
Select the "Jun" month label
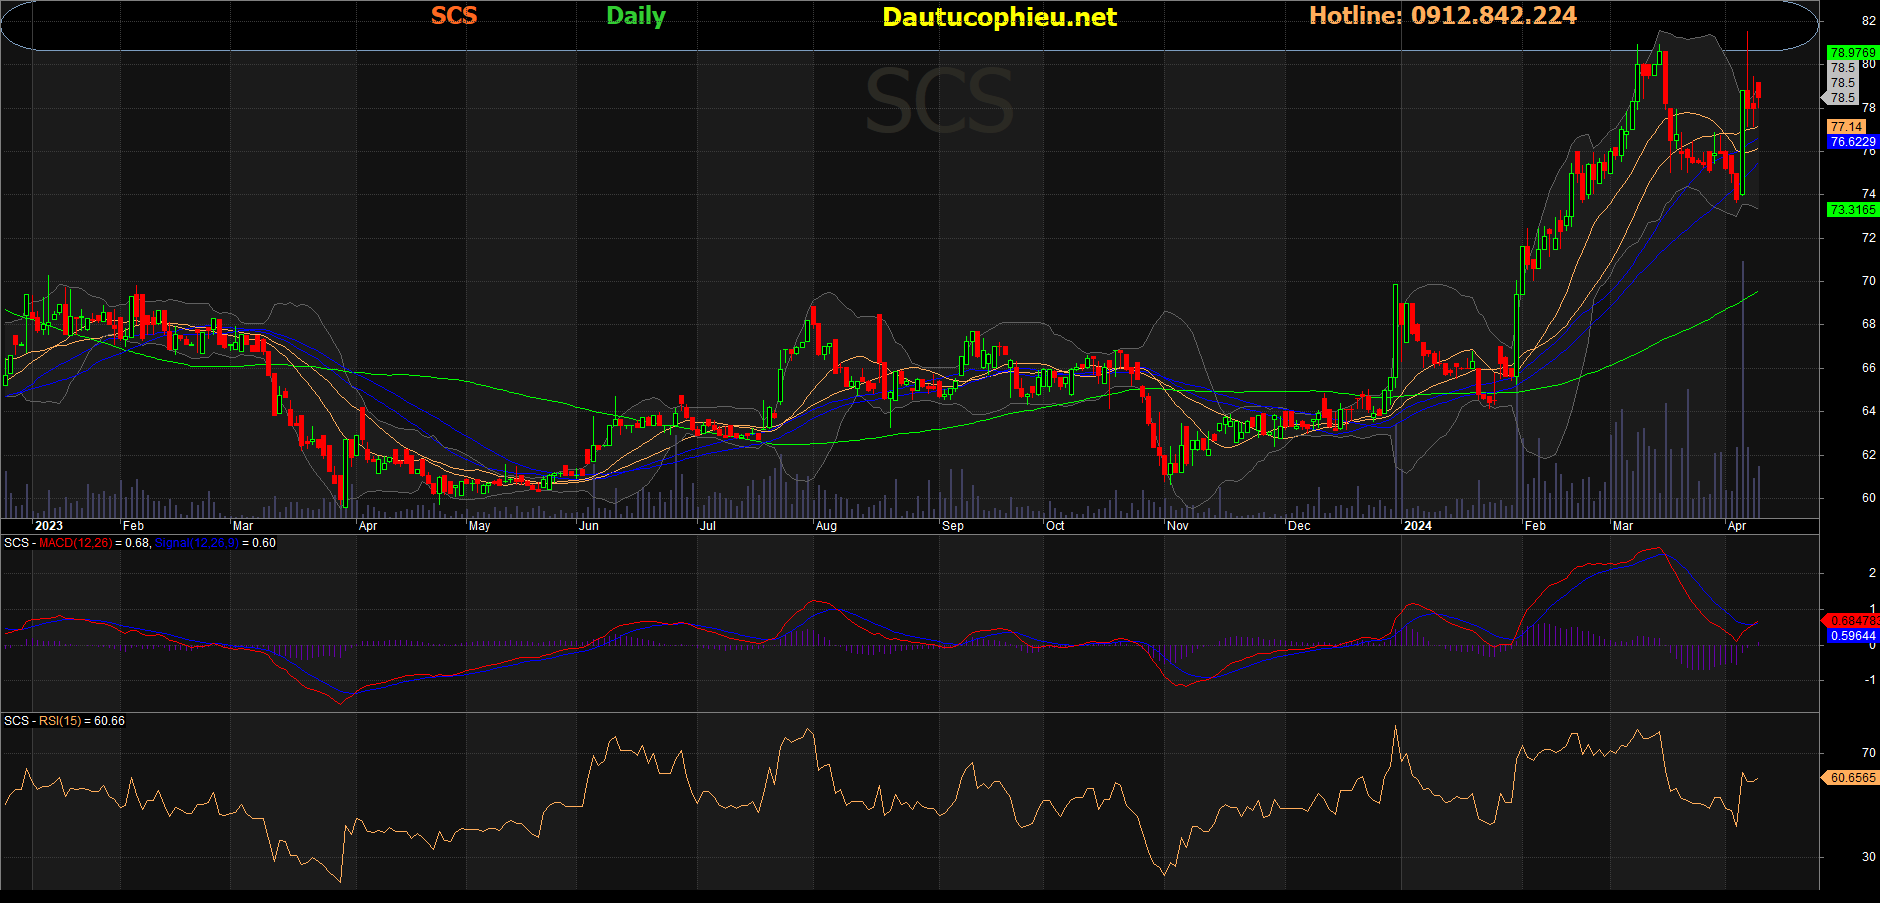[589, 526]
